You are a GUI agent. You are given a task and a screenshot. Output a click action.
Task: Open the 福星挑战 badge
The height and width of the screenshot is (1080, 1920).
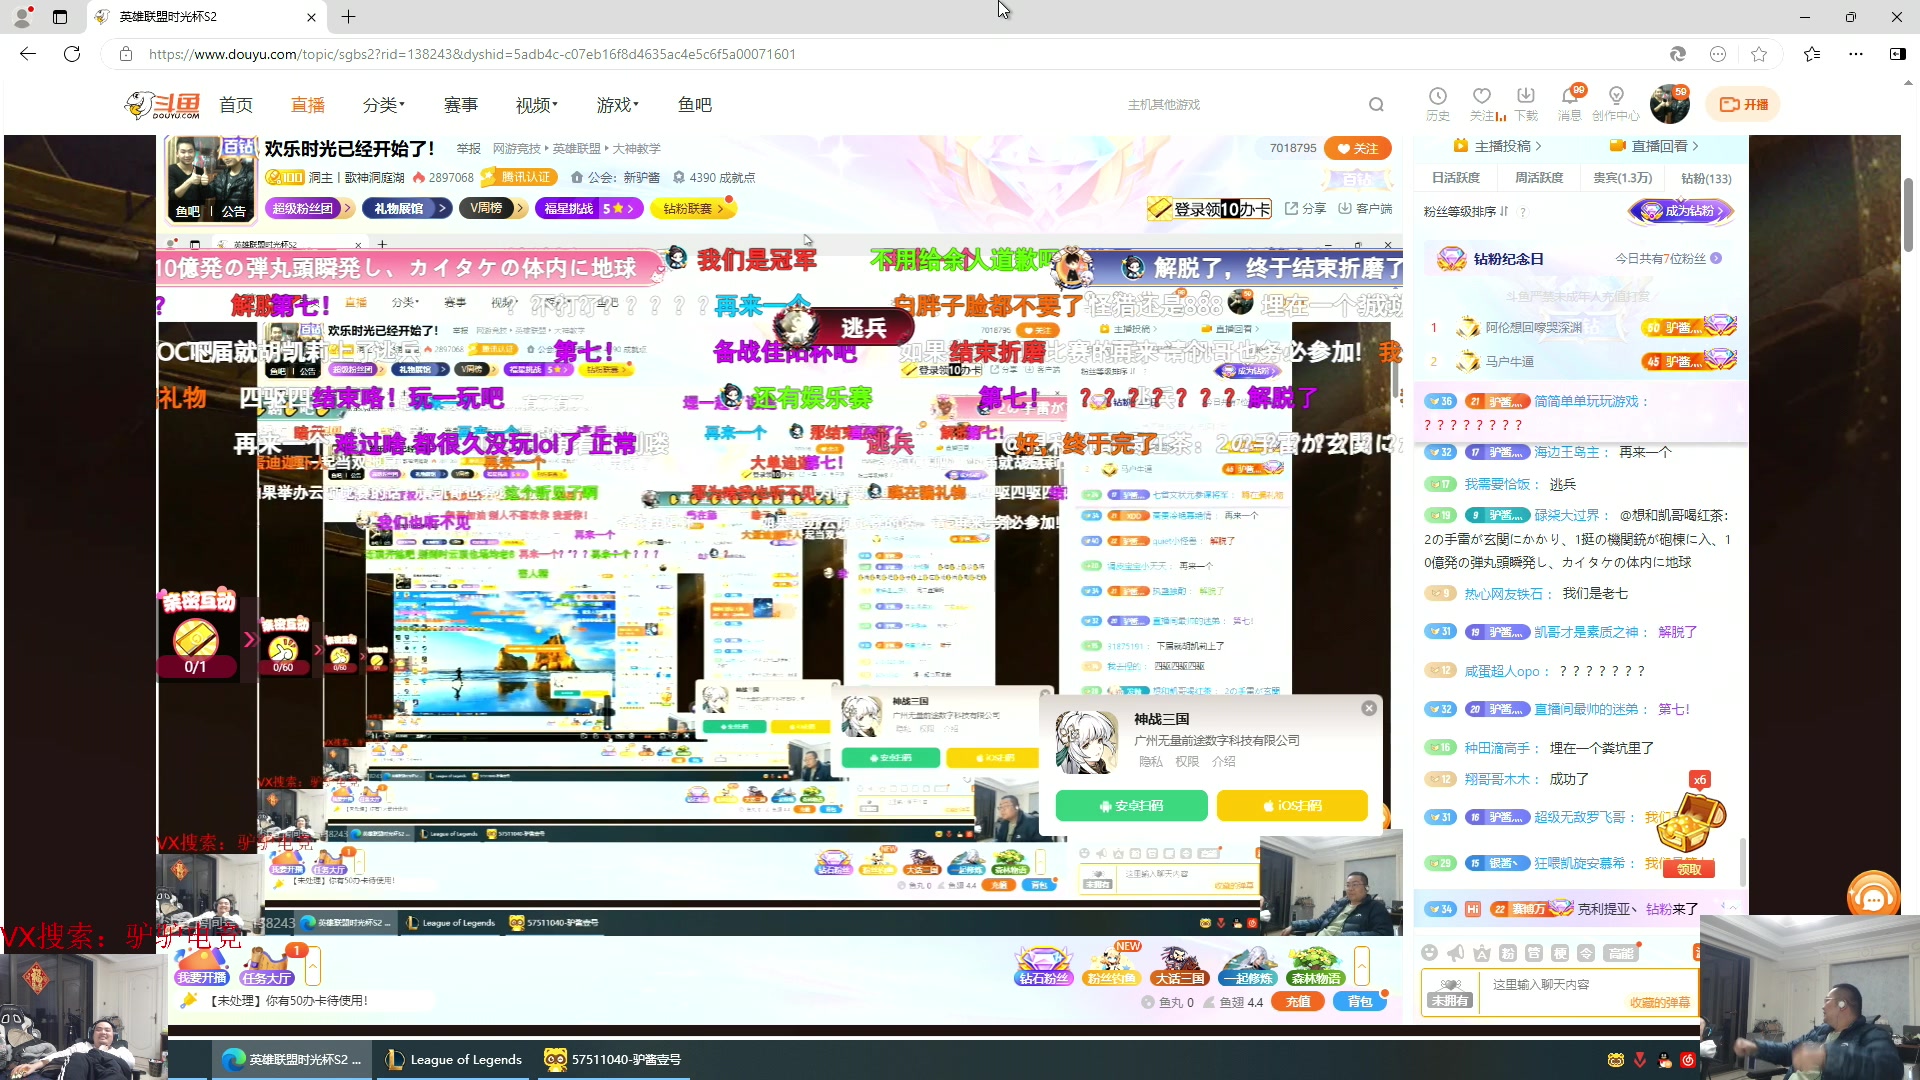[588, 208]
